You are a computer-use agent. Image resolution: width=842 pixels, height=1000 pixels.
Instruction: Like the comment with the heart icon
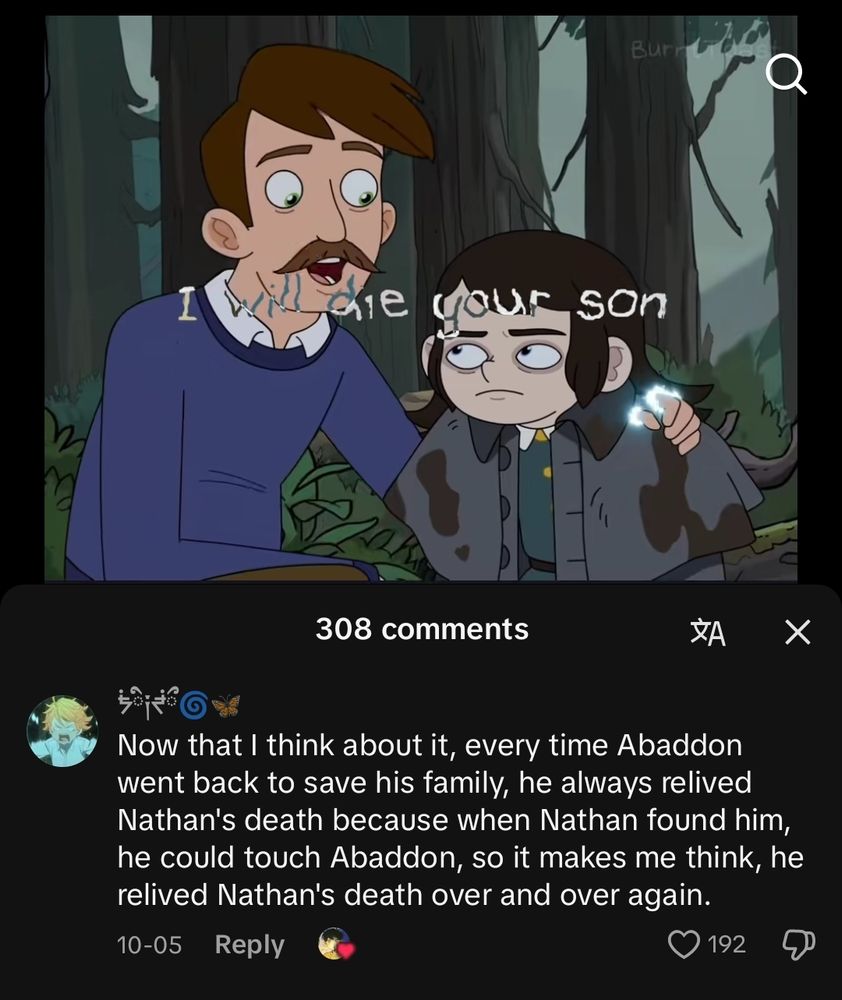coord(684,944)
